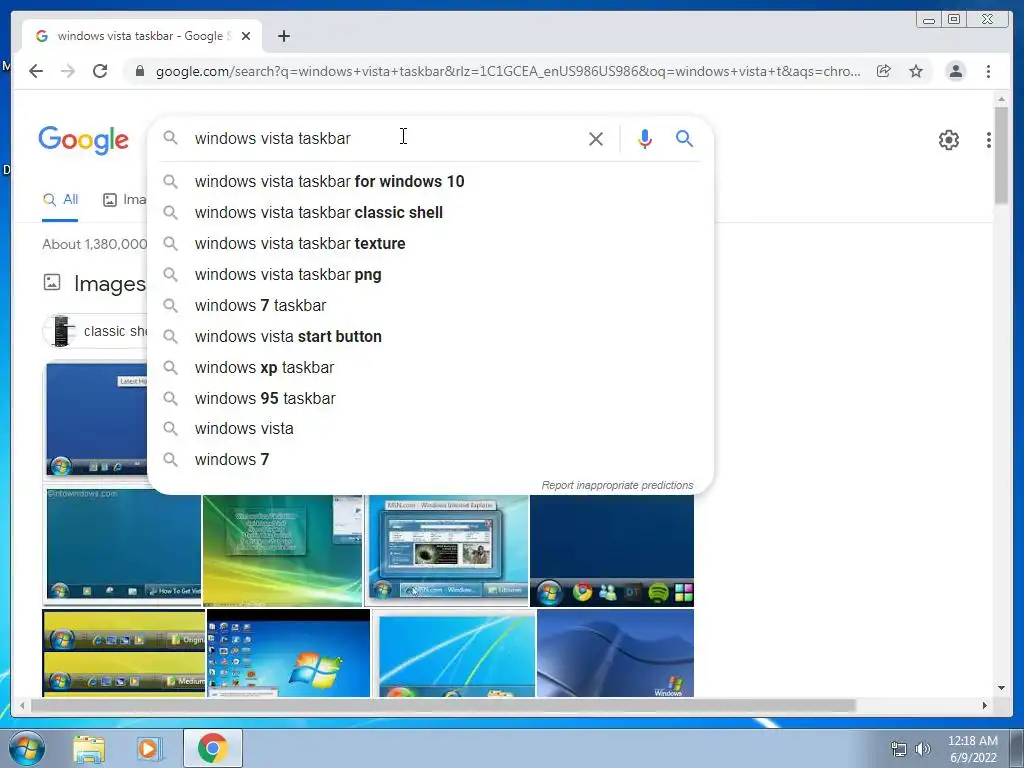The width and height of the screenshot is (1024, 768).
Task: Start voice search with the microphone
Action: tap(645, 138)
